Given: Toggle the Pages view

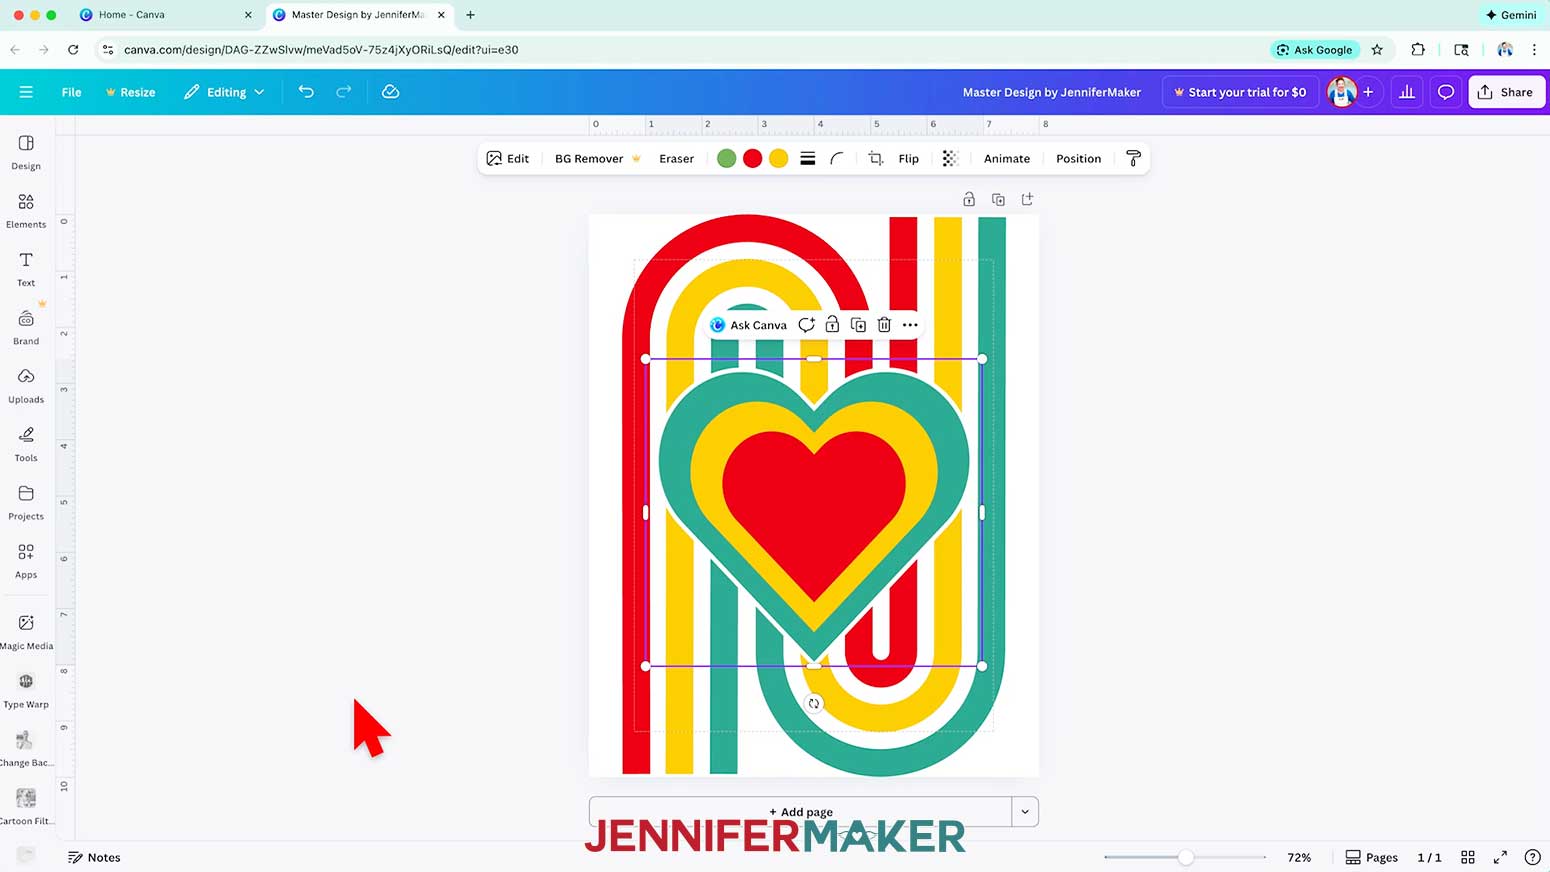Looking at the screenshot, I should click(x=1371, y=857).
